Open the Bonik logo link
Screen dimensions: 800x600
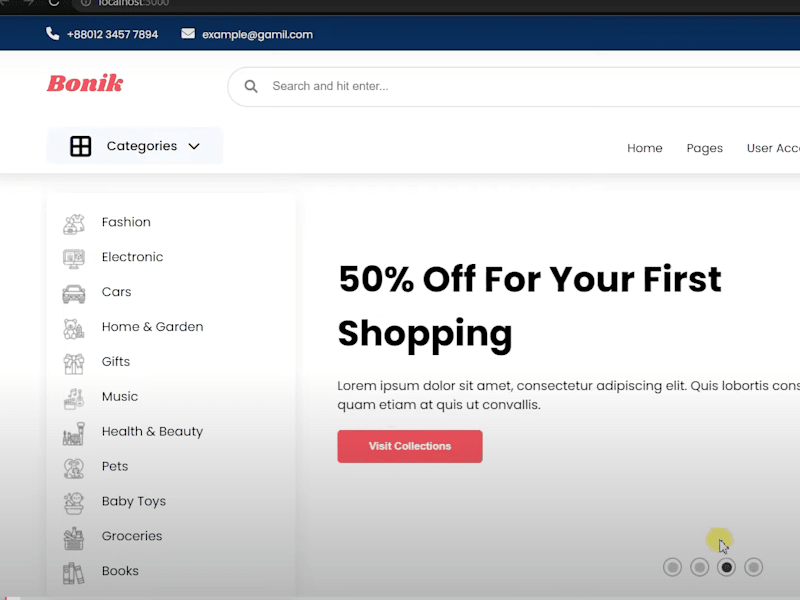(85, 84)
